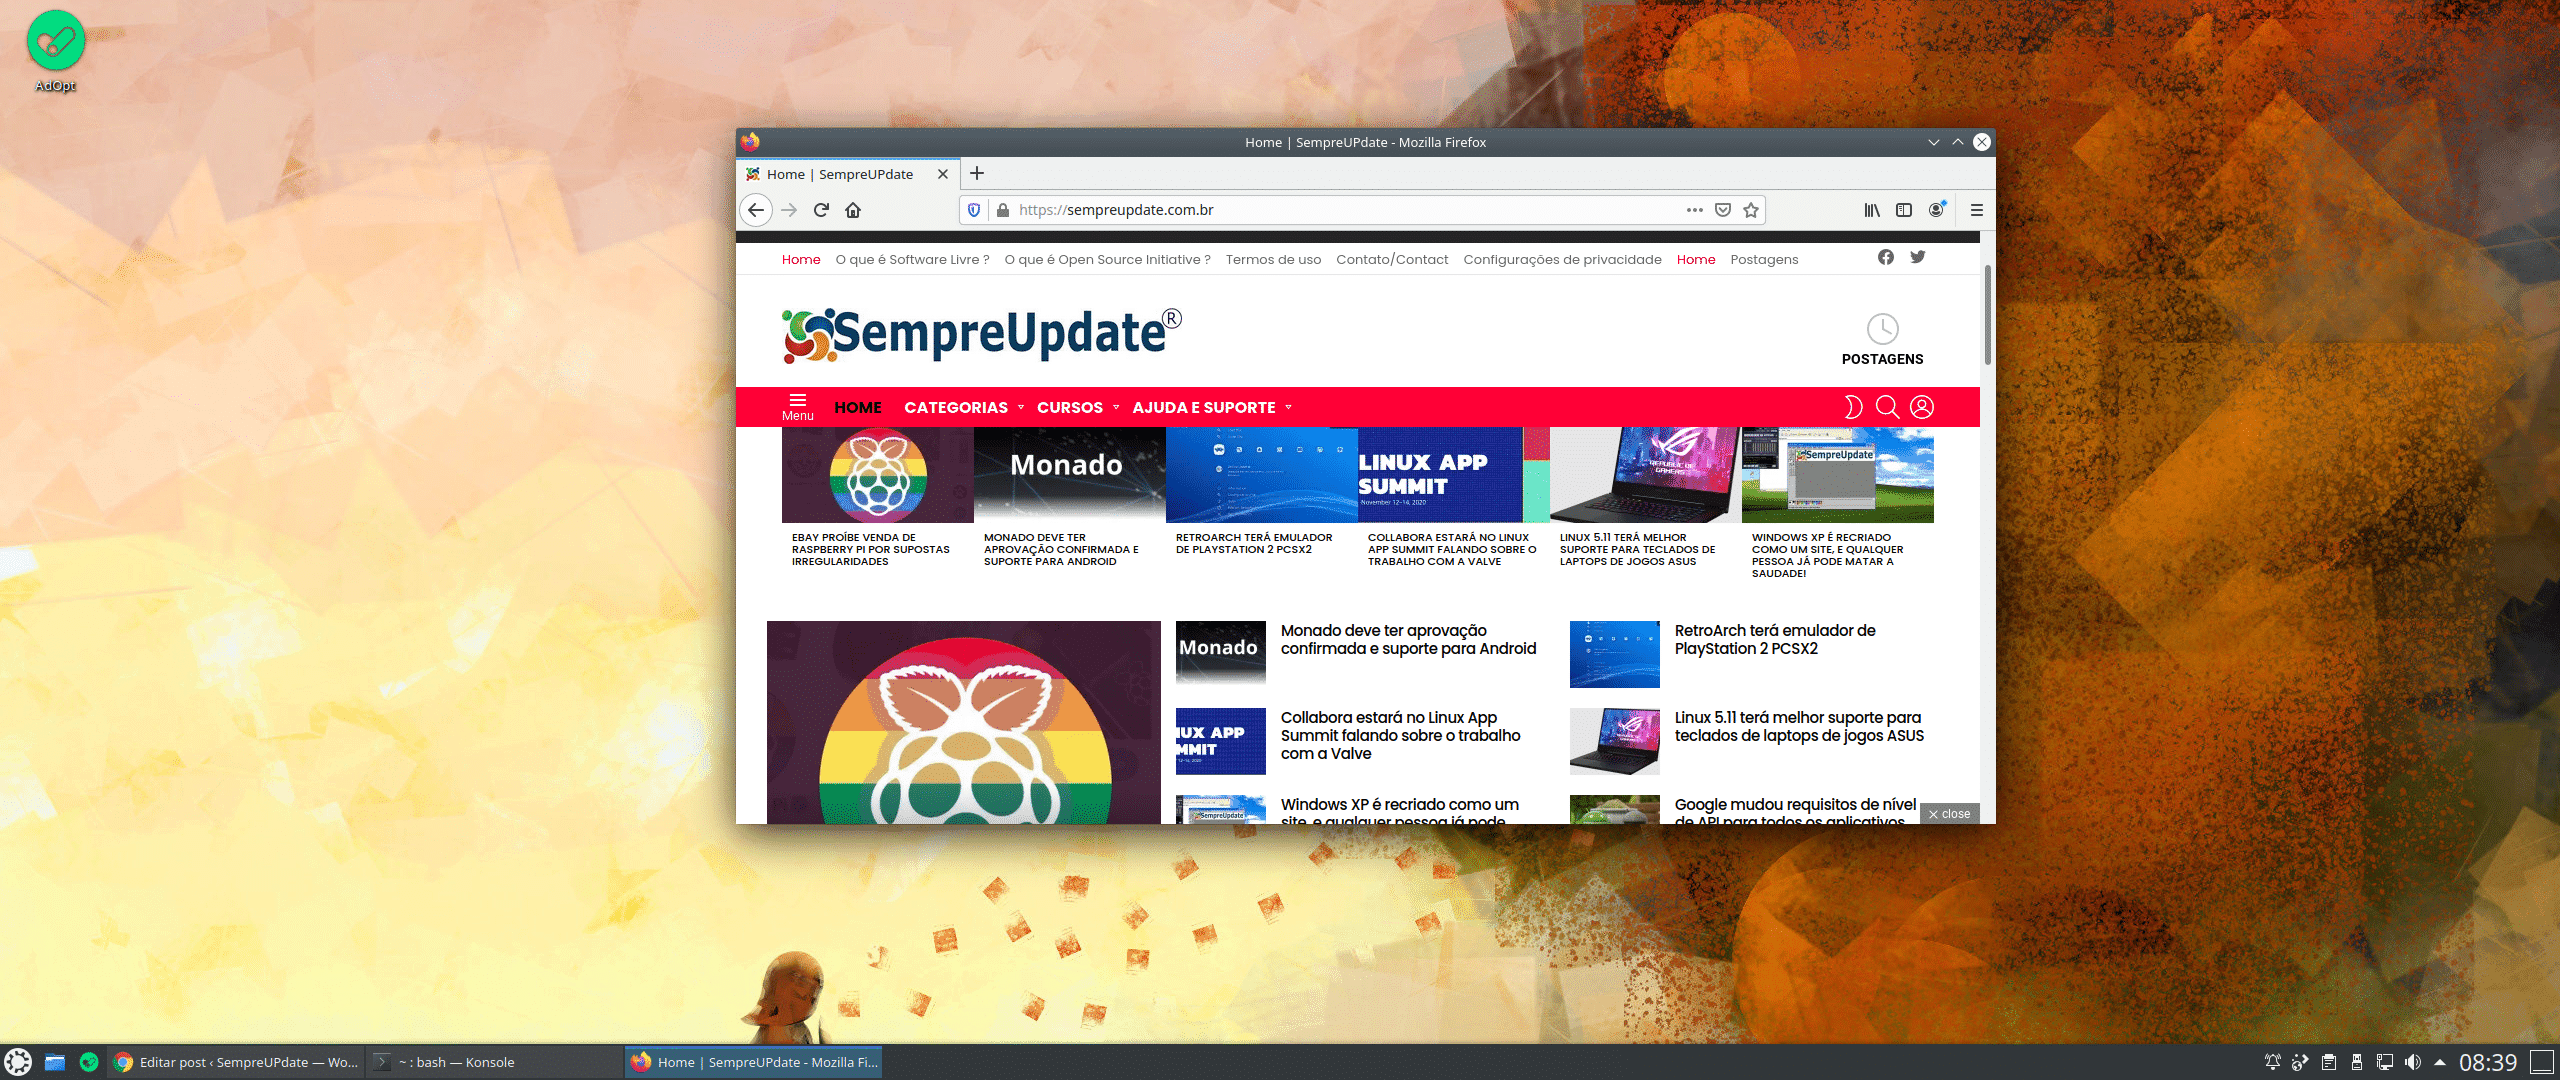Toggle Firefox sidebar view
The image size is (2560, 1080).
click(1904, 210)
